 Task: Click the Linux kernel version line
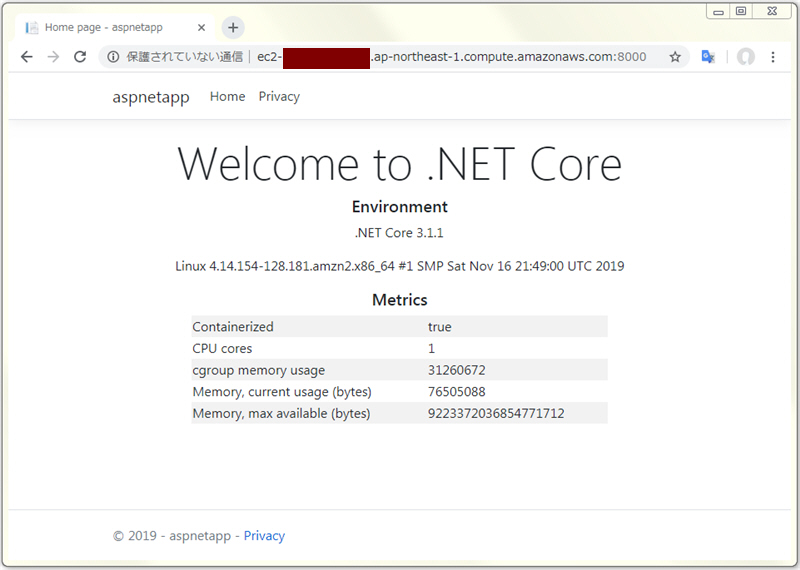click(x=399, y=266)
